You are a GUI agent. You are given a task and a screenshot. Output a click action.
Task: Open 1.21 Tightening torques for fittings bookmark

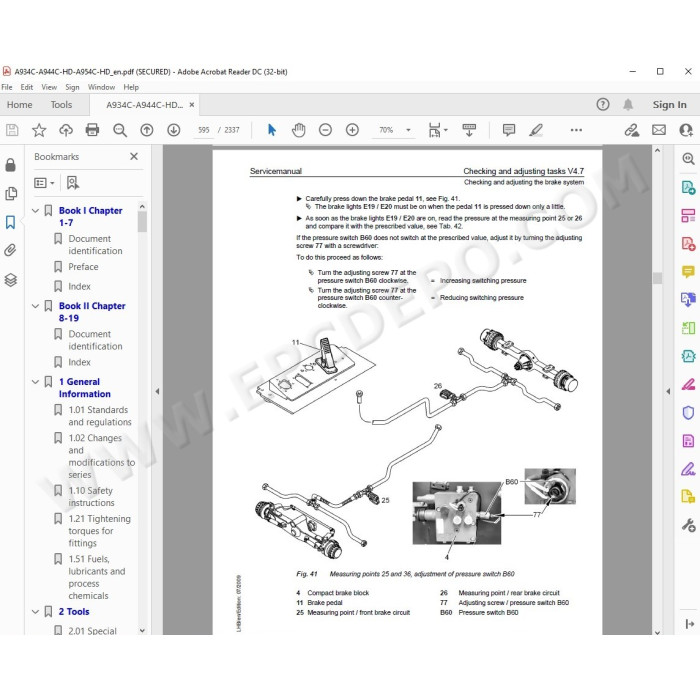click(100, 531)
